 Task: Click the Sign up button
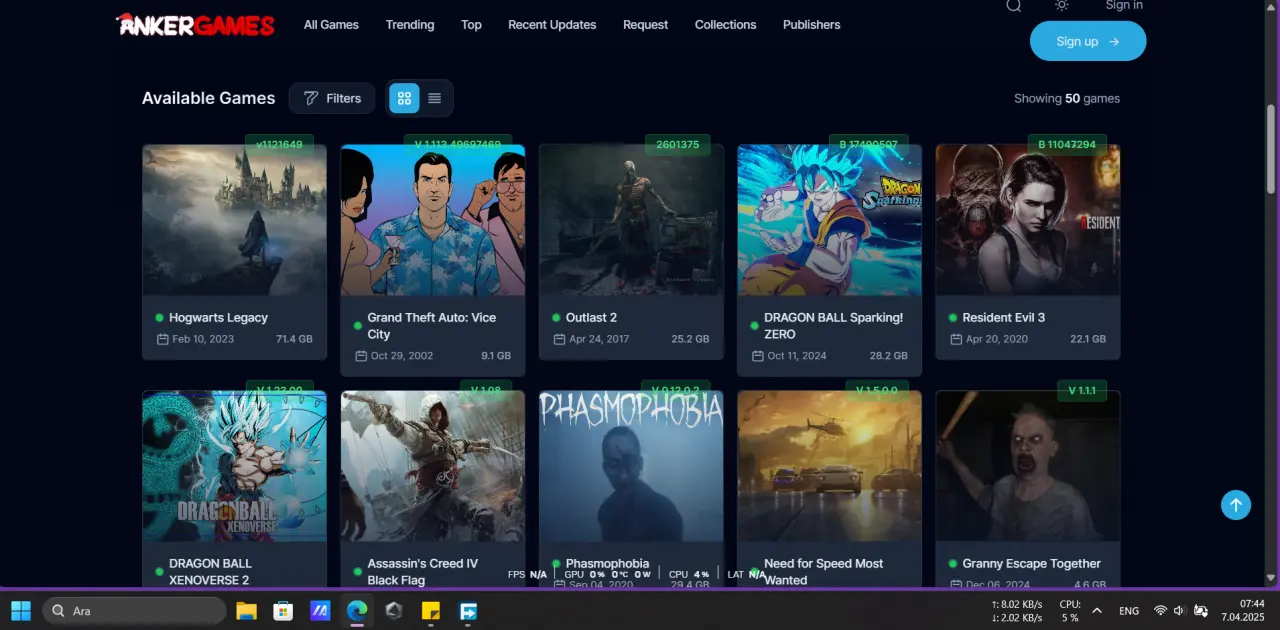pyautogui.click(x=1088, y=41)
